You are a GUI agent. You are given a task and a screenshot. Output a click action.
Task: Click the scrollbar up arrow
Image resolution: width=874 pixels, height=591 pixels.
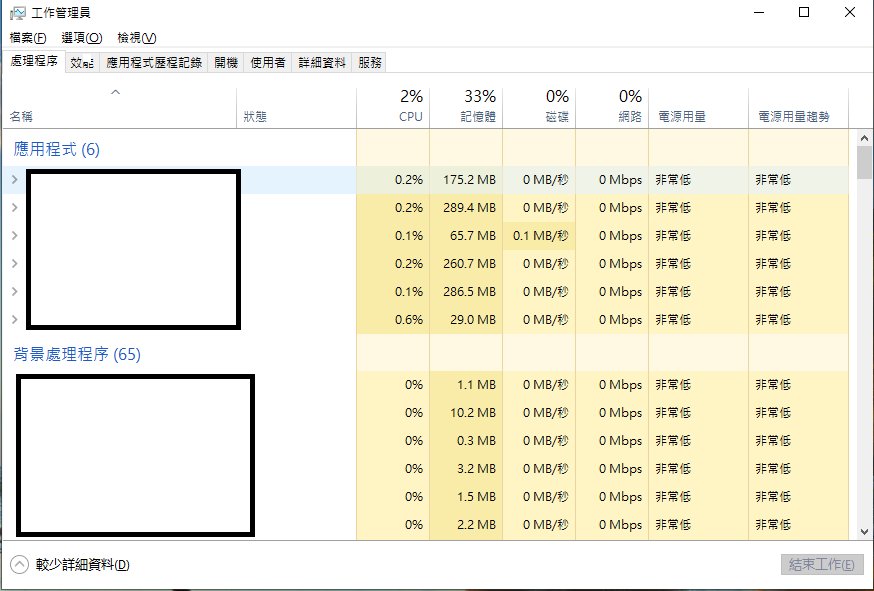[865, 136]
